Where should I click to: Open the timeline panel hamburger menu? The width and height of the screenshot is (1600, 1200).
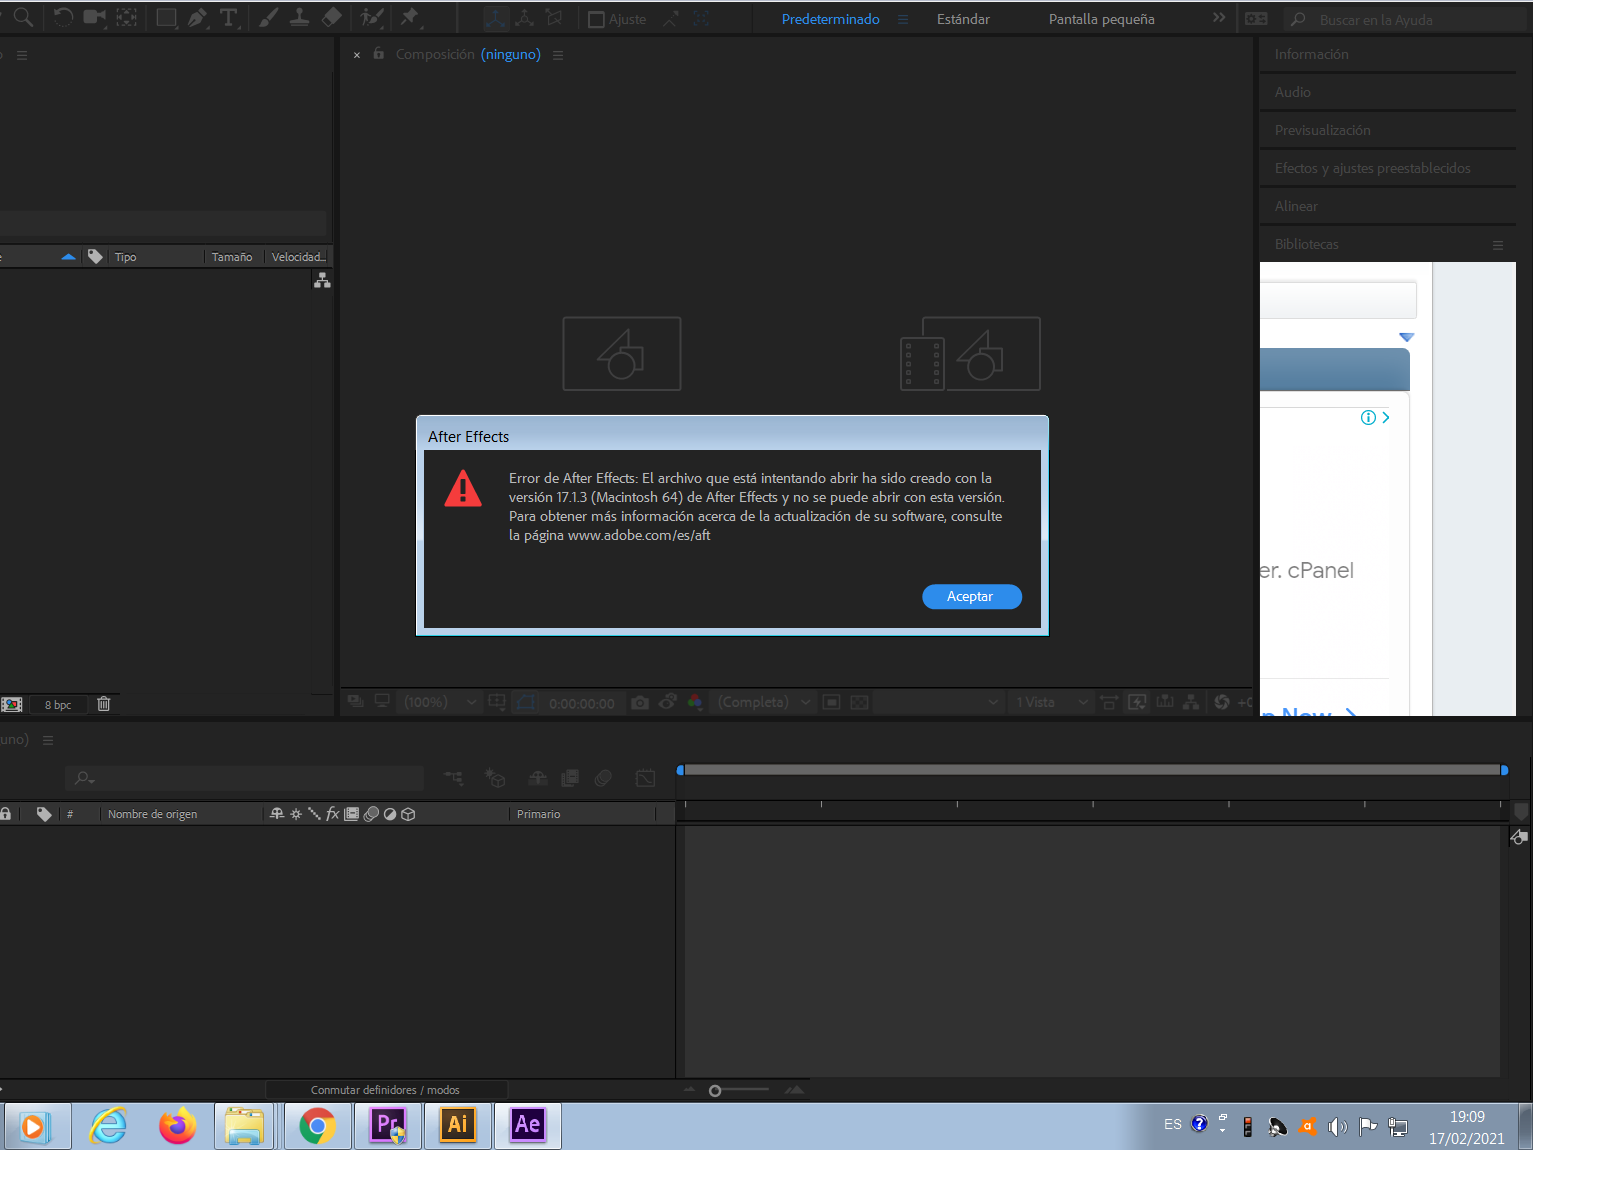[48, 740]
